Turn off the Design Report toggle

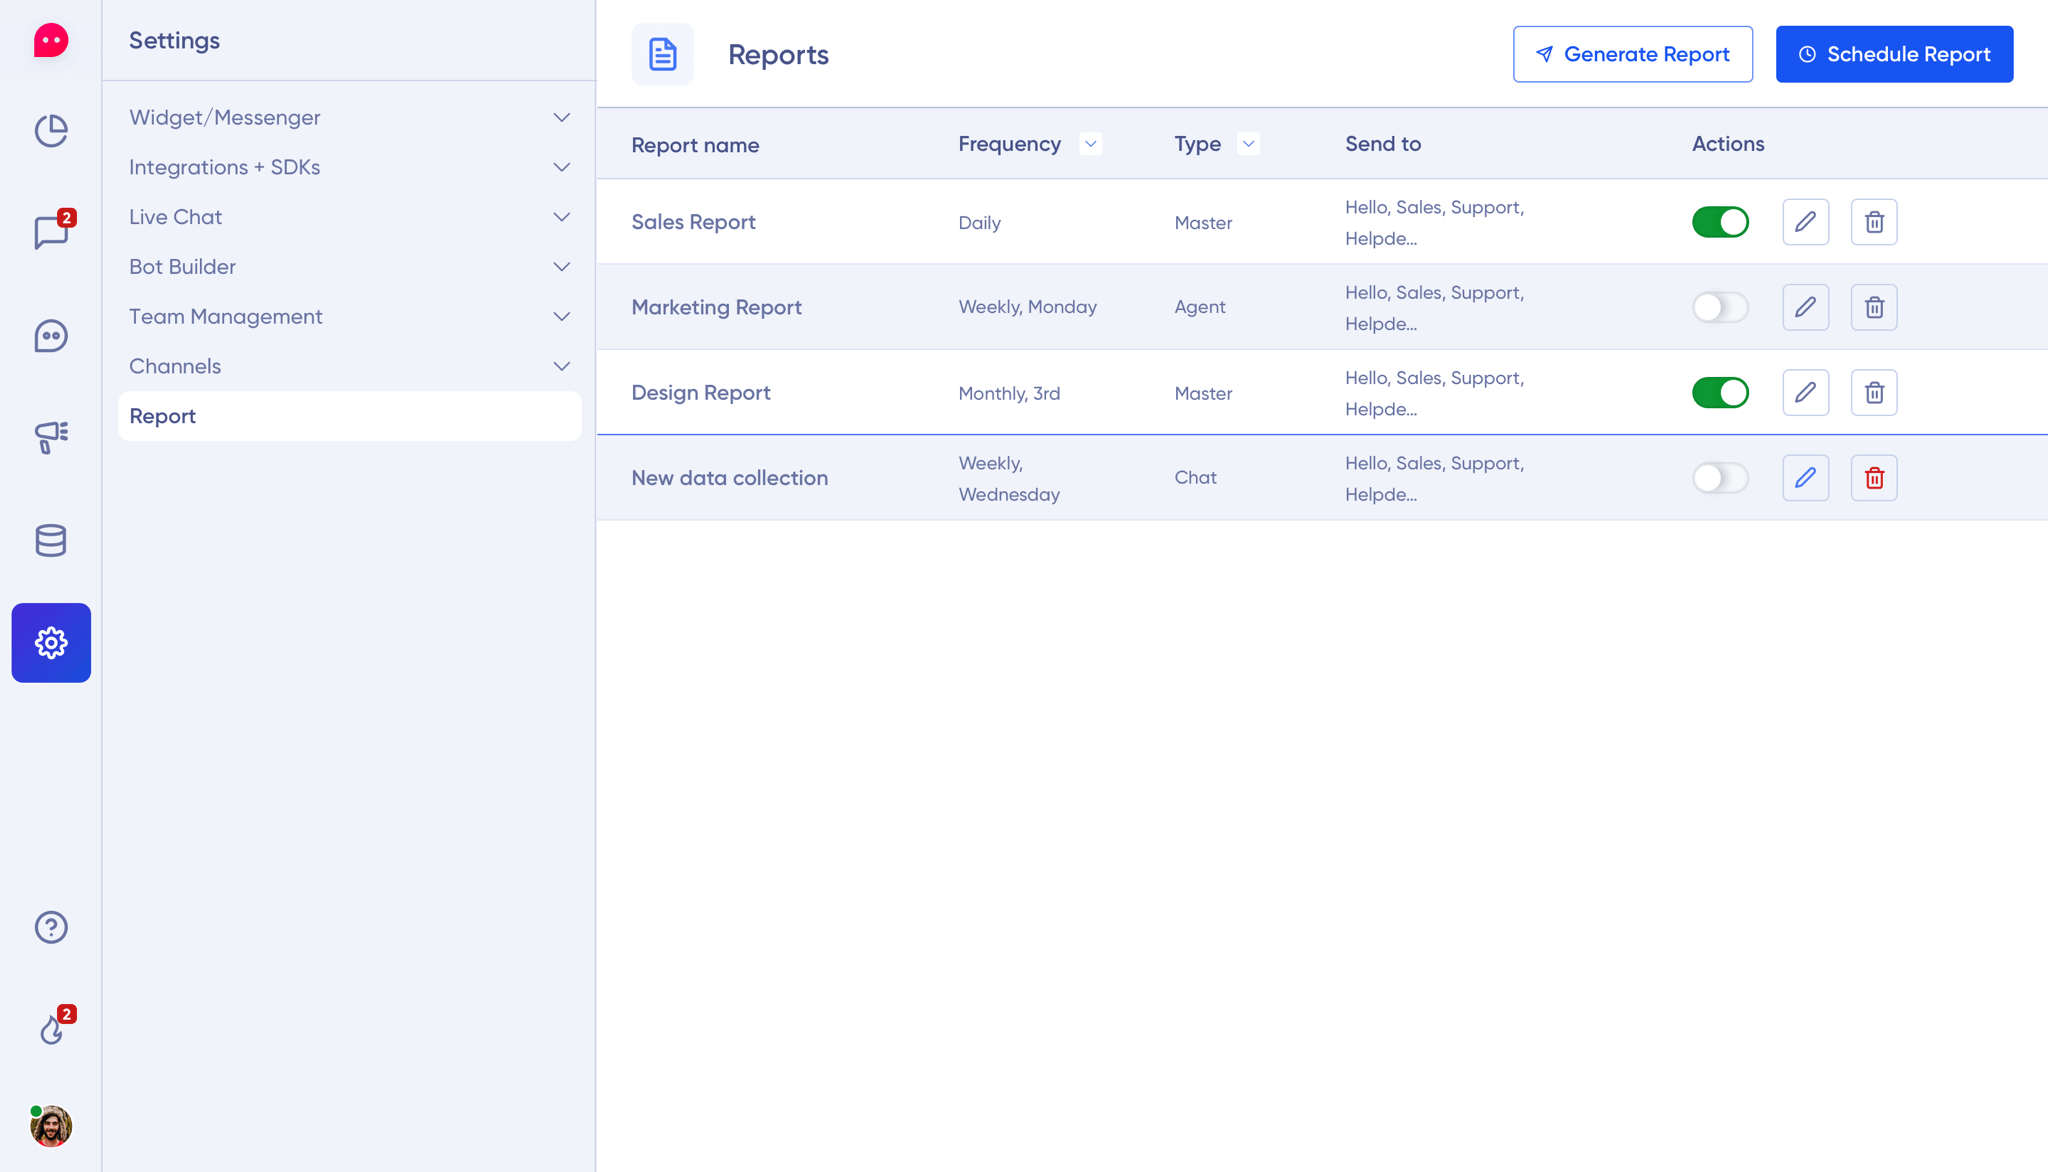1720,392
